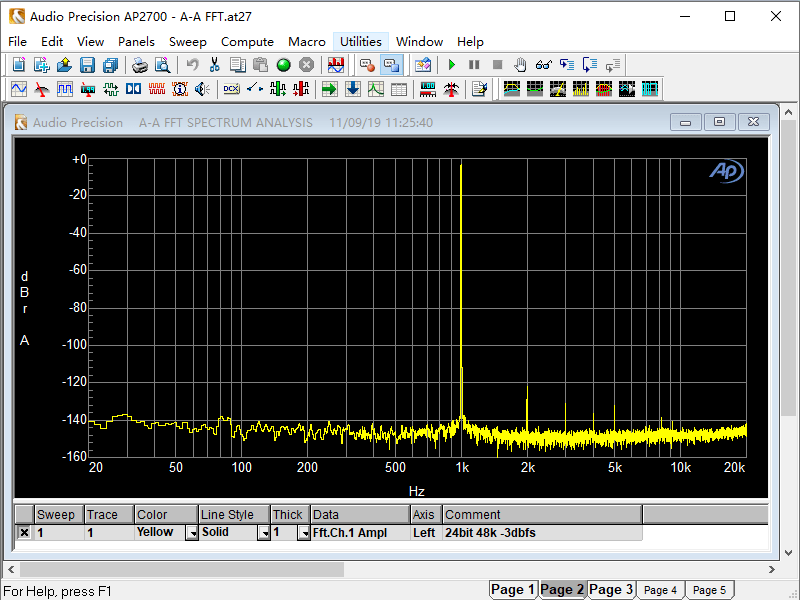
Task: Toggle the trace row X checkbox
Action: tap(24, 533)
